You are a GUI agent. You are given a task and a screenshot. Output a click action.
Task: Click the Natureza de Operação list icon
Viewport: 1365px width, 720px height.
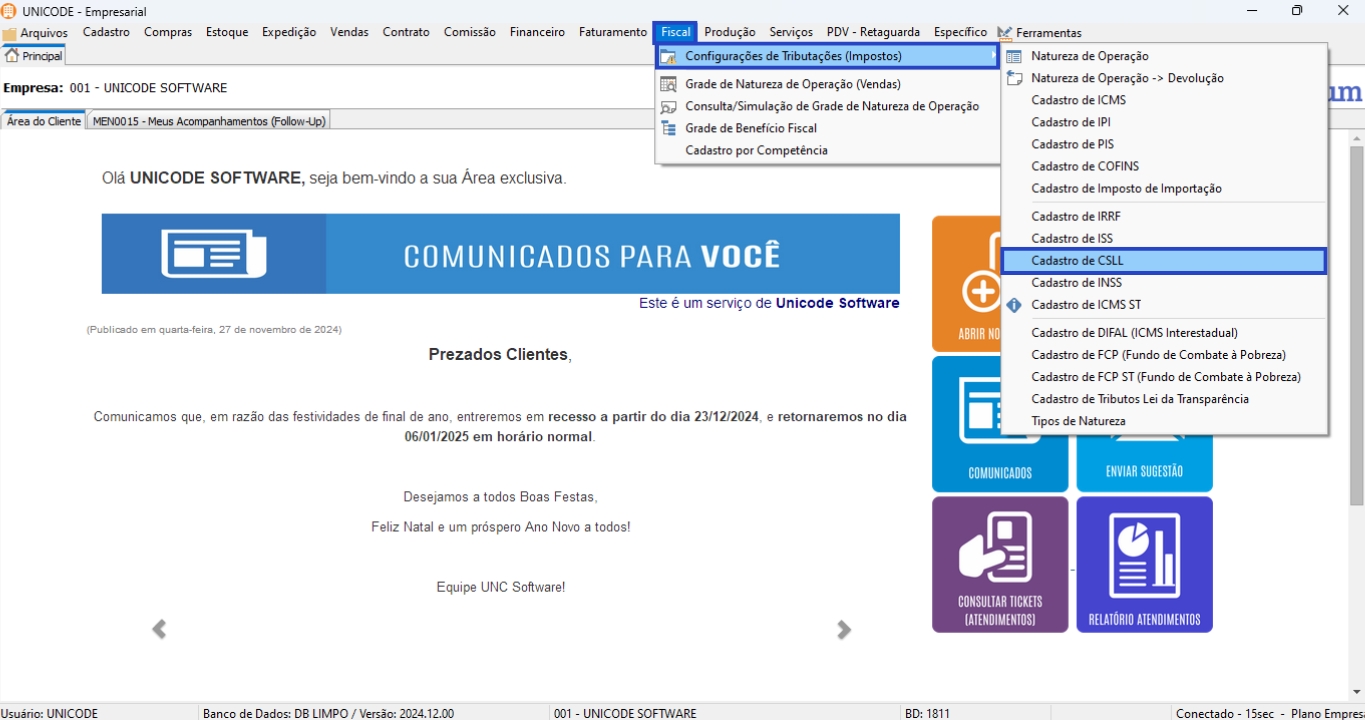click(x=1014, y=56)
